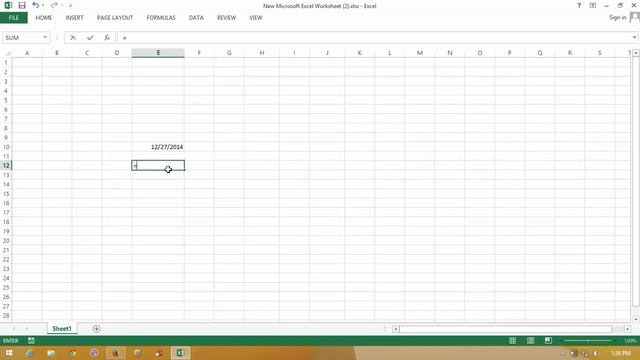Click the 100% zoom level
This screenshot has width=640, height=360.
[630, 341]
